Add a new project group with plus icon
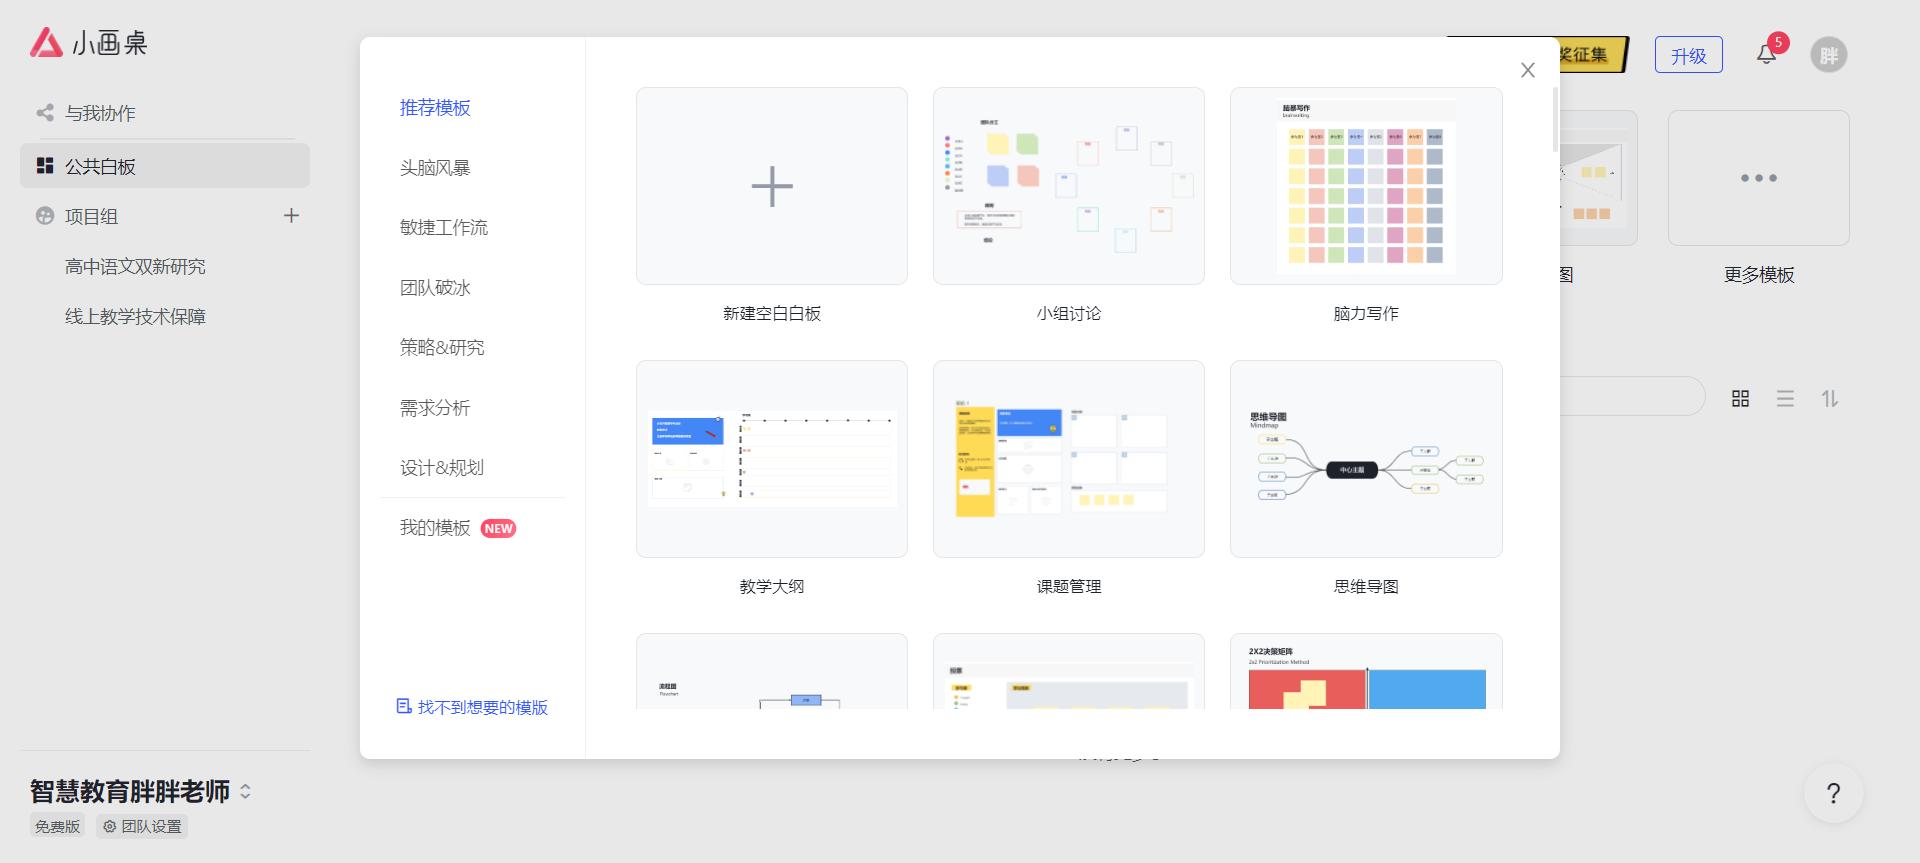Image resolution: width=1920 pixels, height=863 pixels. tap(291, 216)
